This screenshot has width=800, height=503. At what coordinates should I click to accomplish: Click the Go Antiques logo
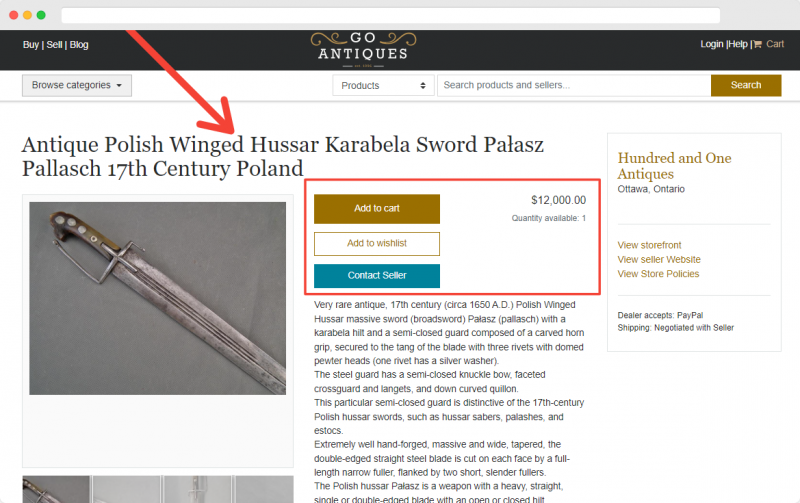363,49
